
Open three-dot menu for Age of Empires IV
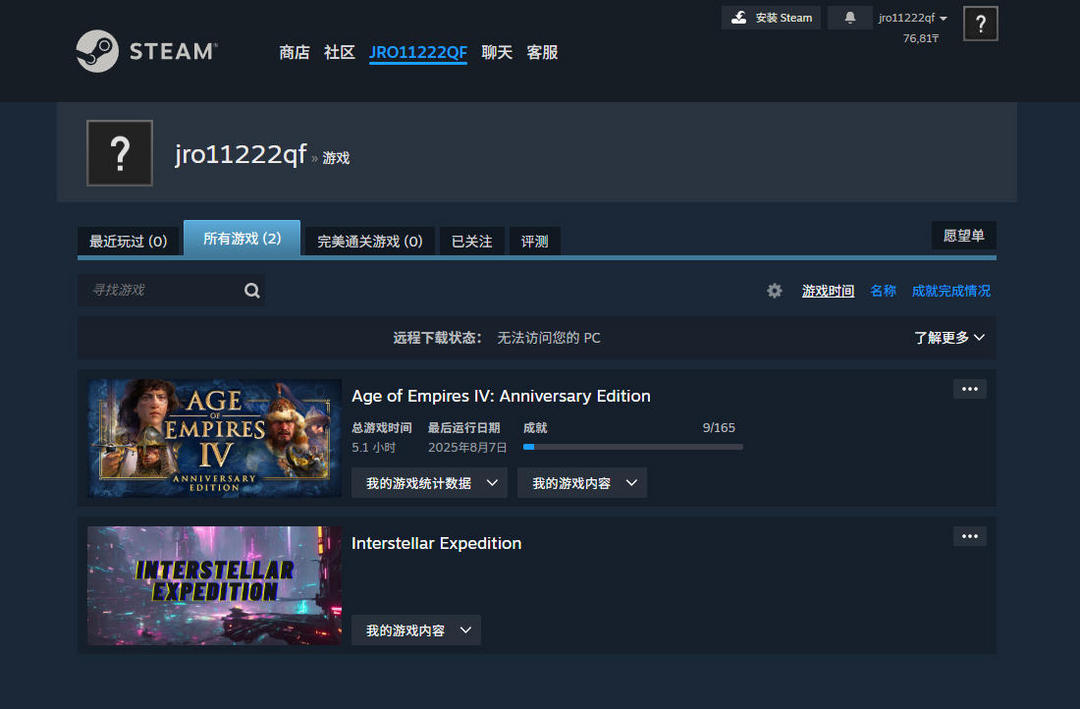[x=969, y=389]
